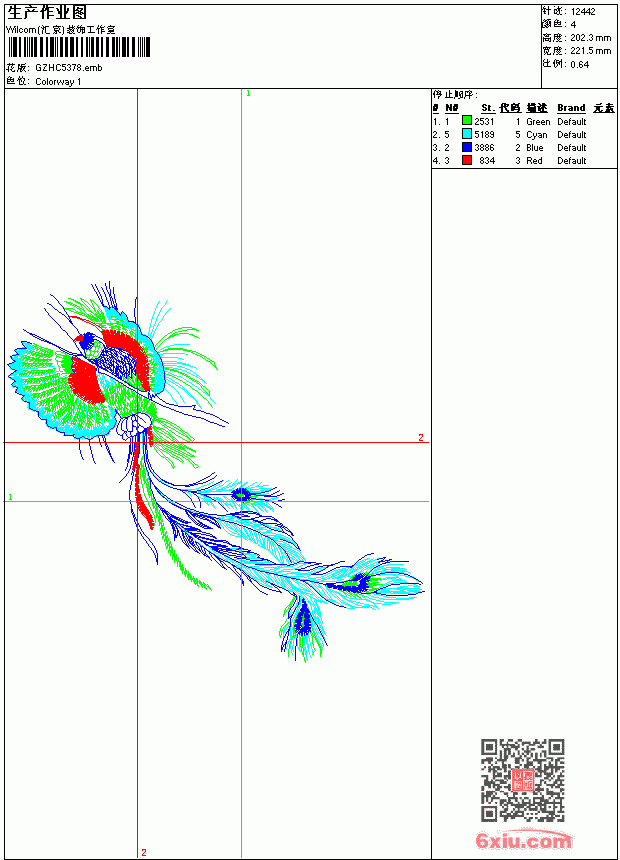The width and height of the screenshot is (620, 860).
Task: Click the green color swatch in stop sequence
Action: [467, 121]
